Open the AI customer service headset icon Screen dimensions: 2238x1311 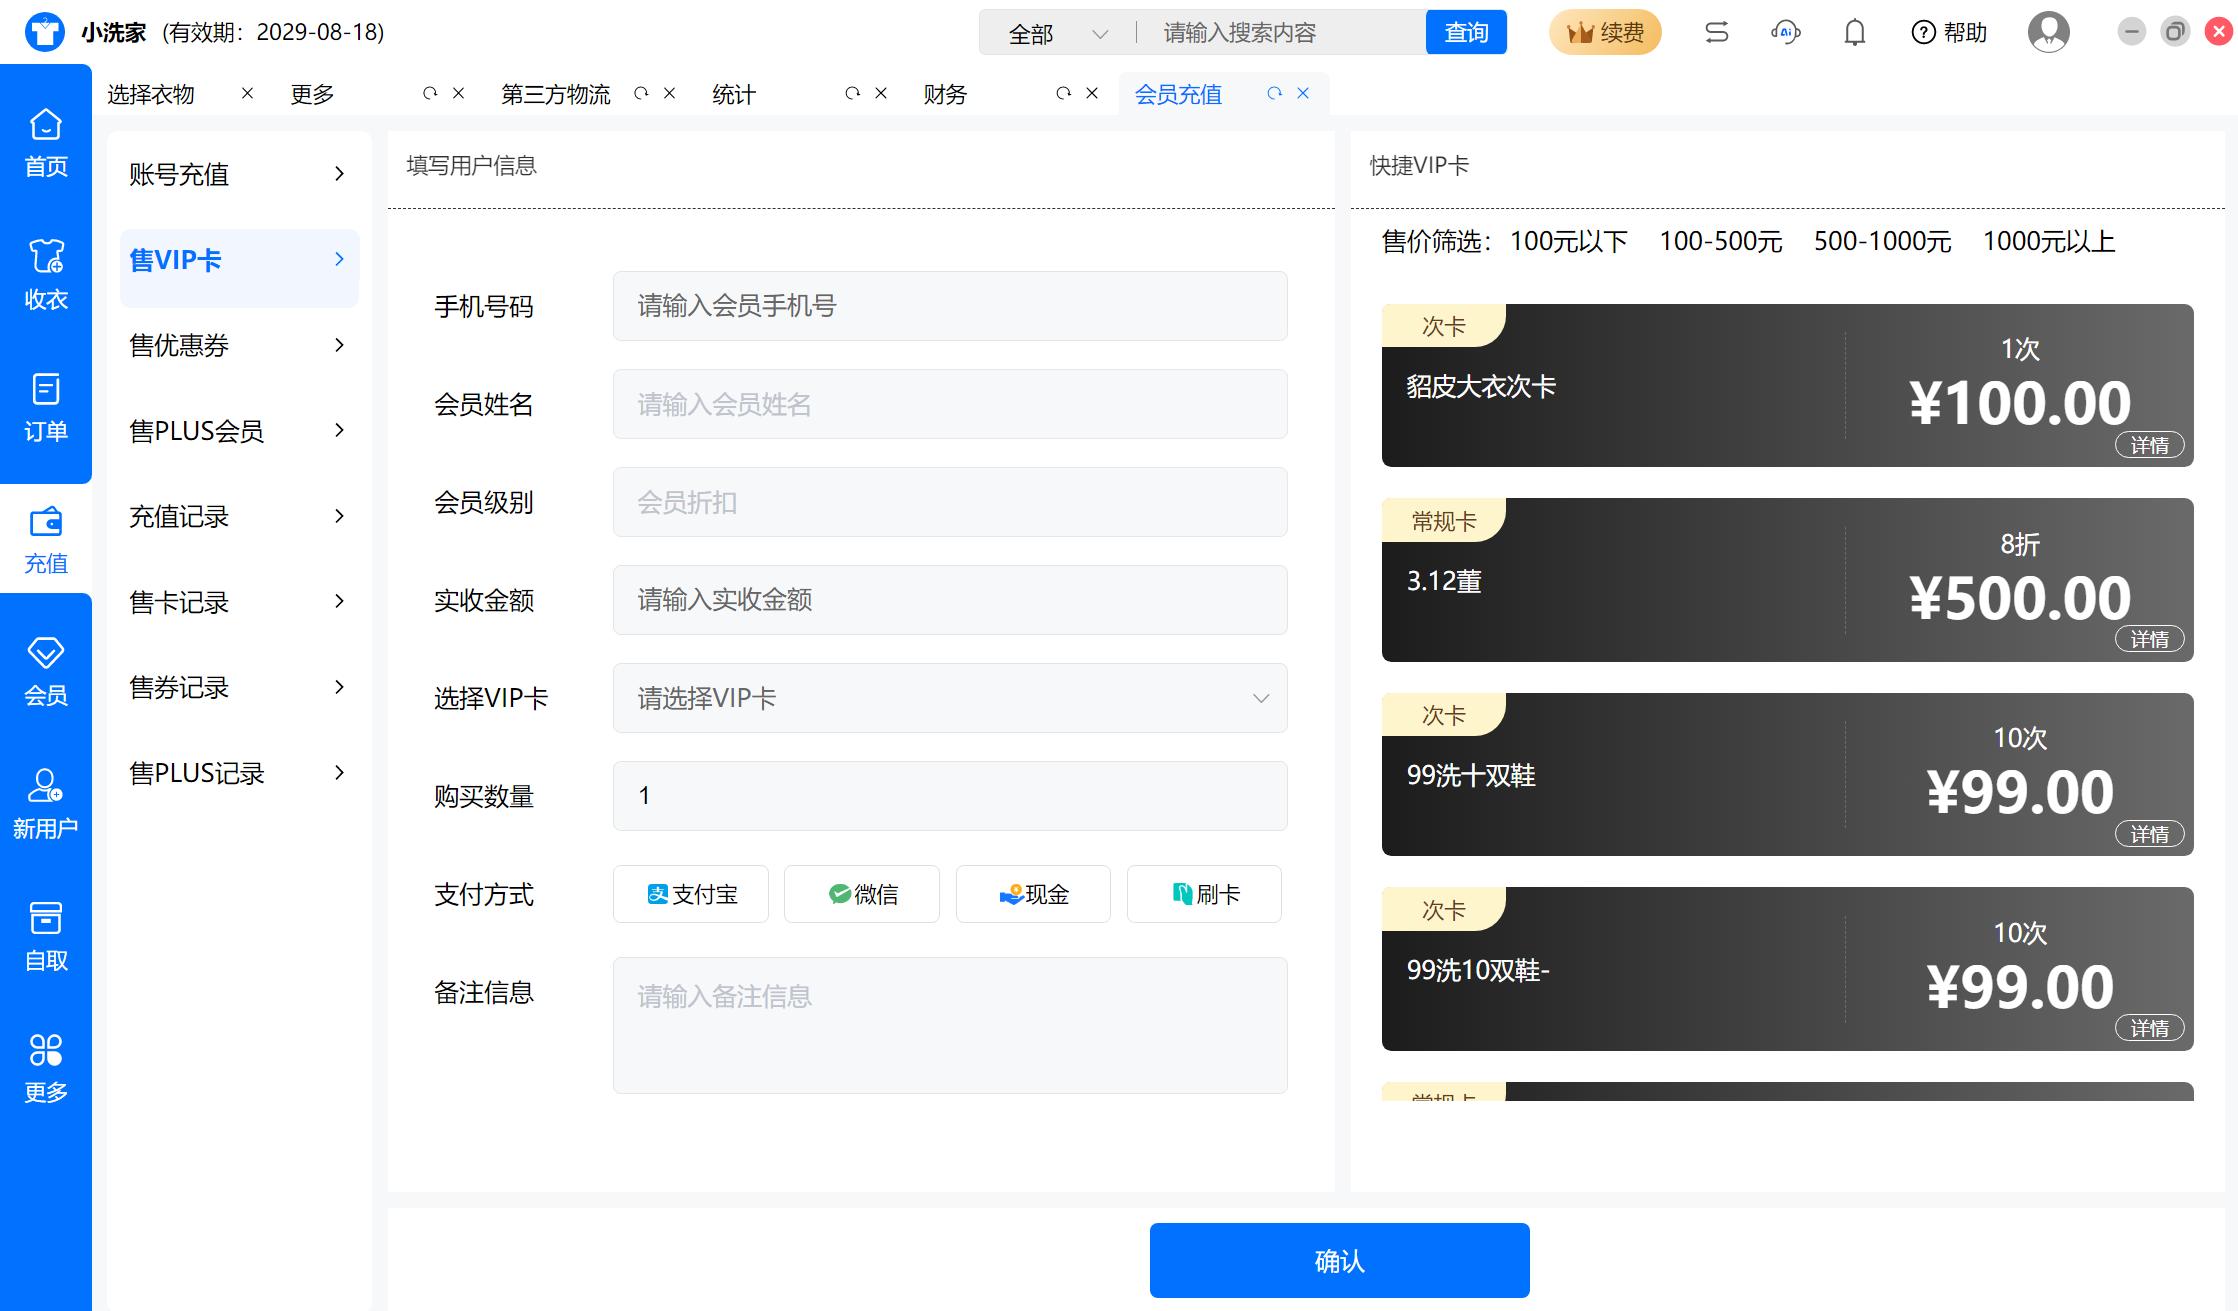(1785, 33)
